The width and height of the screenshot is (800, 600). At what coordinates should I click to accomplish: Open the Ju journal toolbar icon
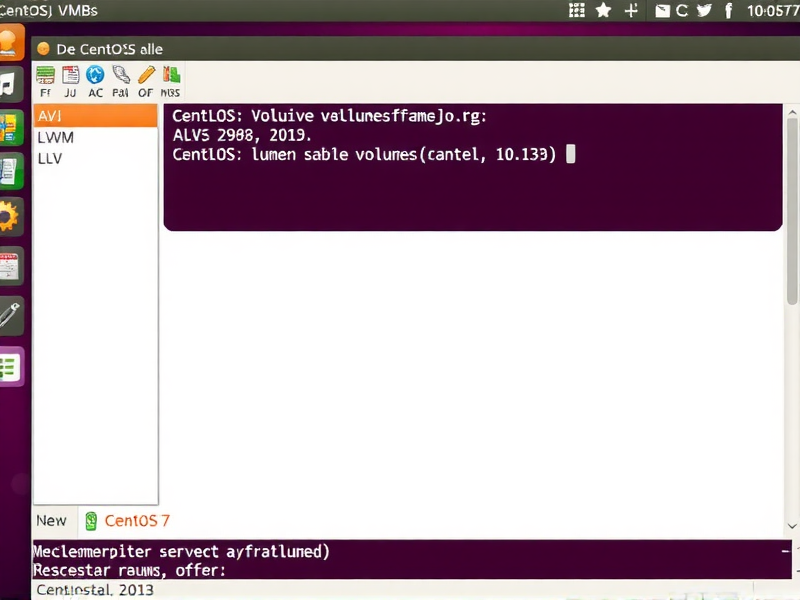(x=70, y=80)
